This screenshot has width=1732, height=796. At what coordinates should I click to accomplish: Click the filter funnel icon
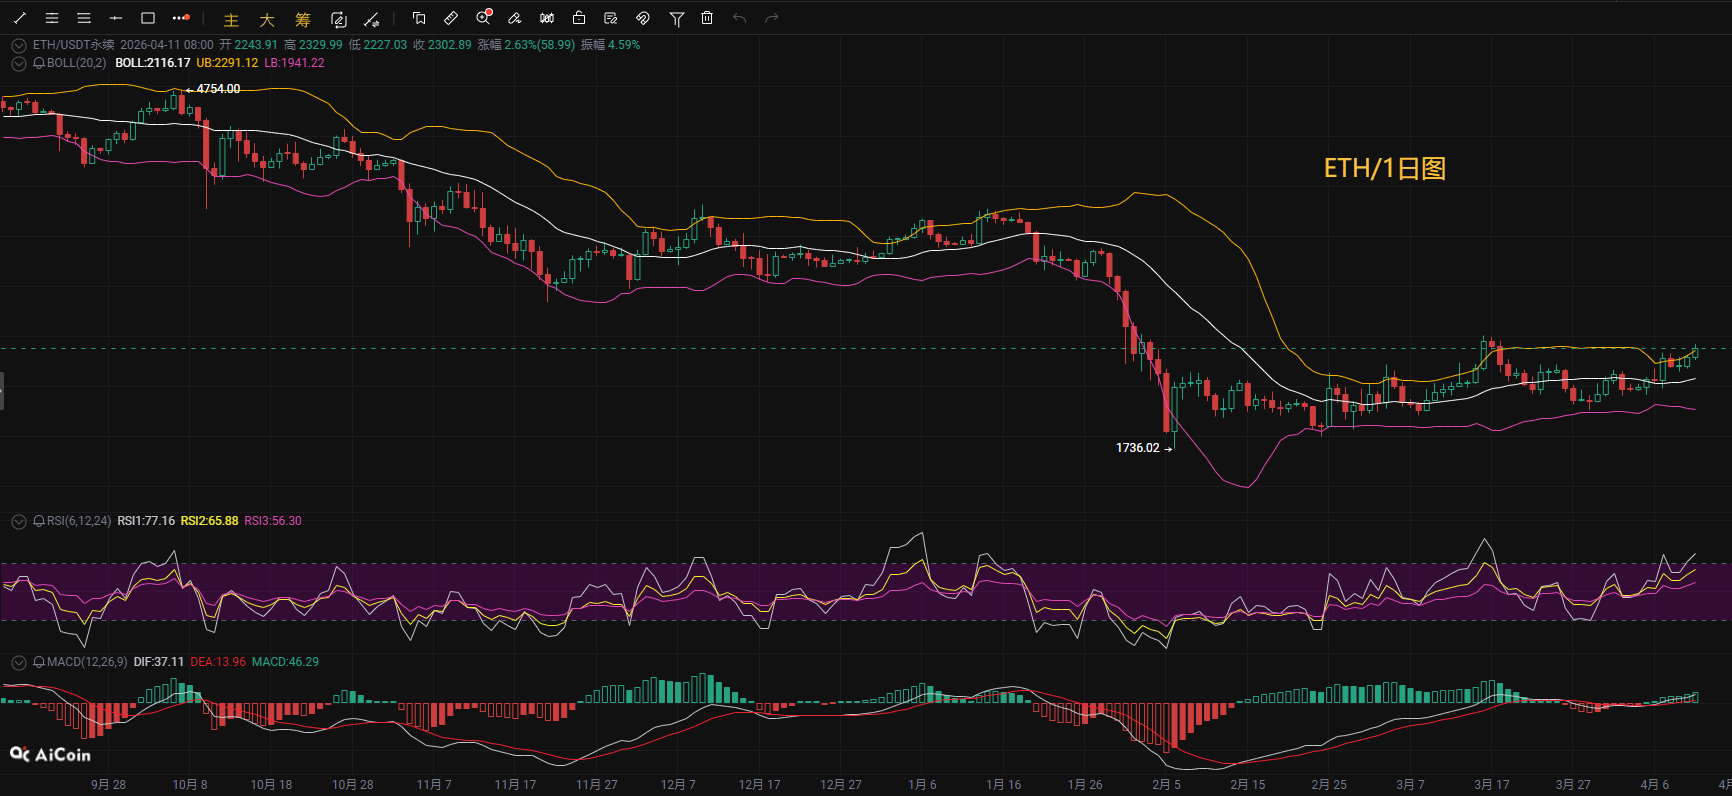[x=676, y=18]
